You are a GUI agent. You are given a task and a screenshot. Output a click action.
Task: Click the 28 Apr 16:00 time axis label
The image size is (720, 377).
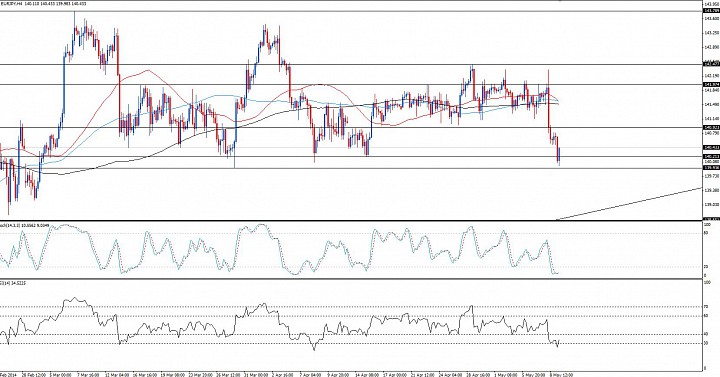(478, 375)
